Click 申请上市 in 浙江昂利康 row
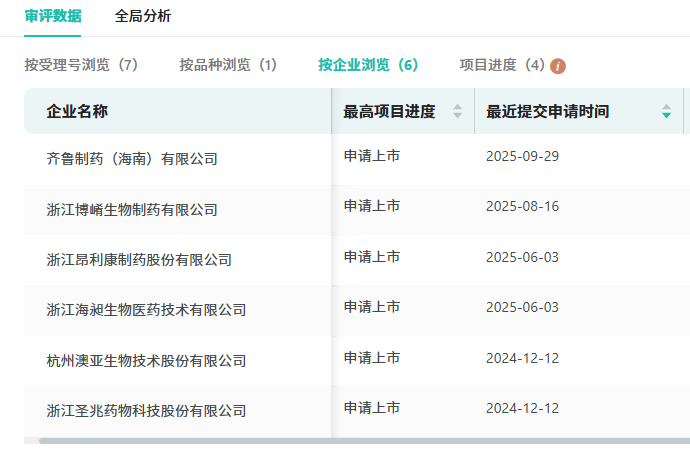690x455 pixels. tap(372, 257)
